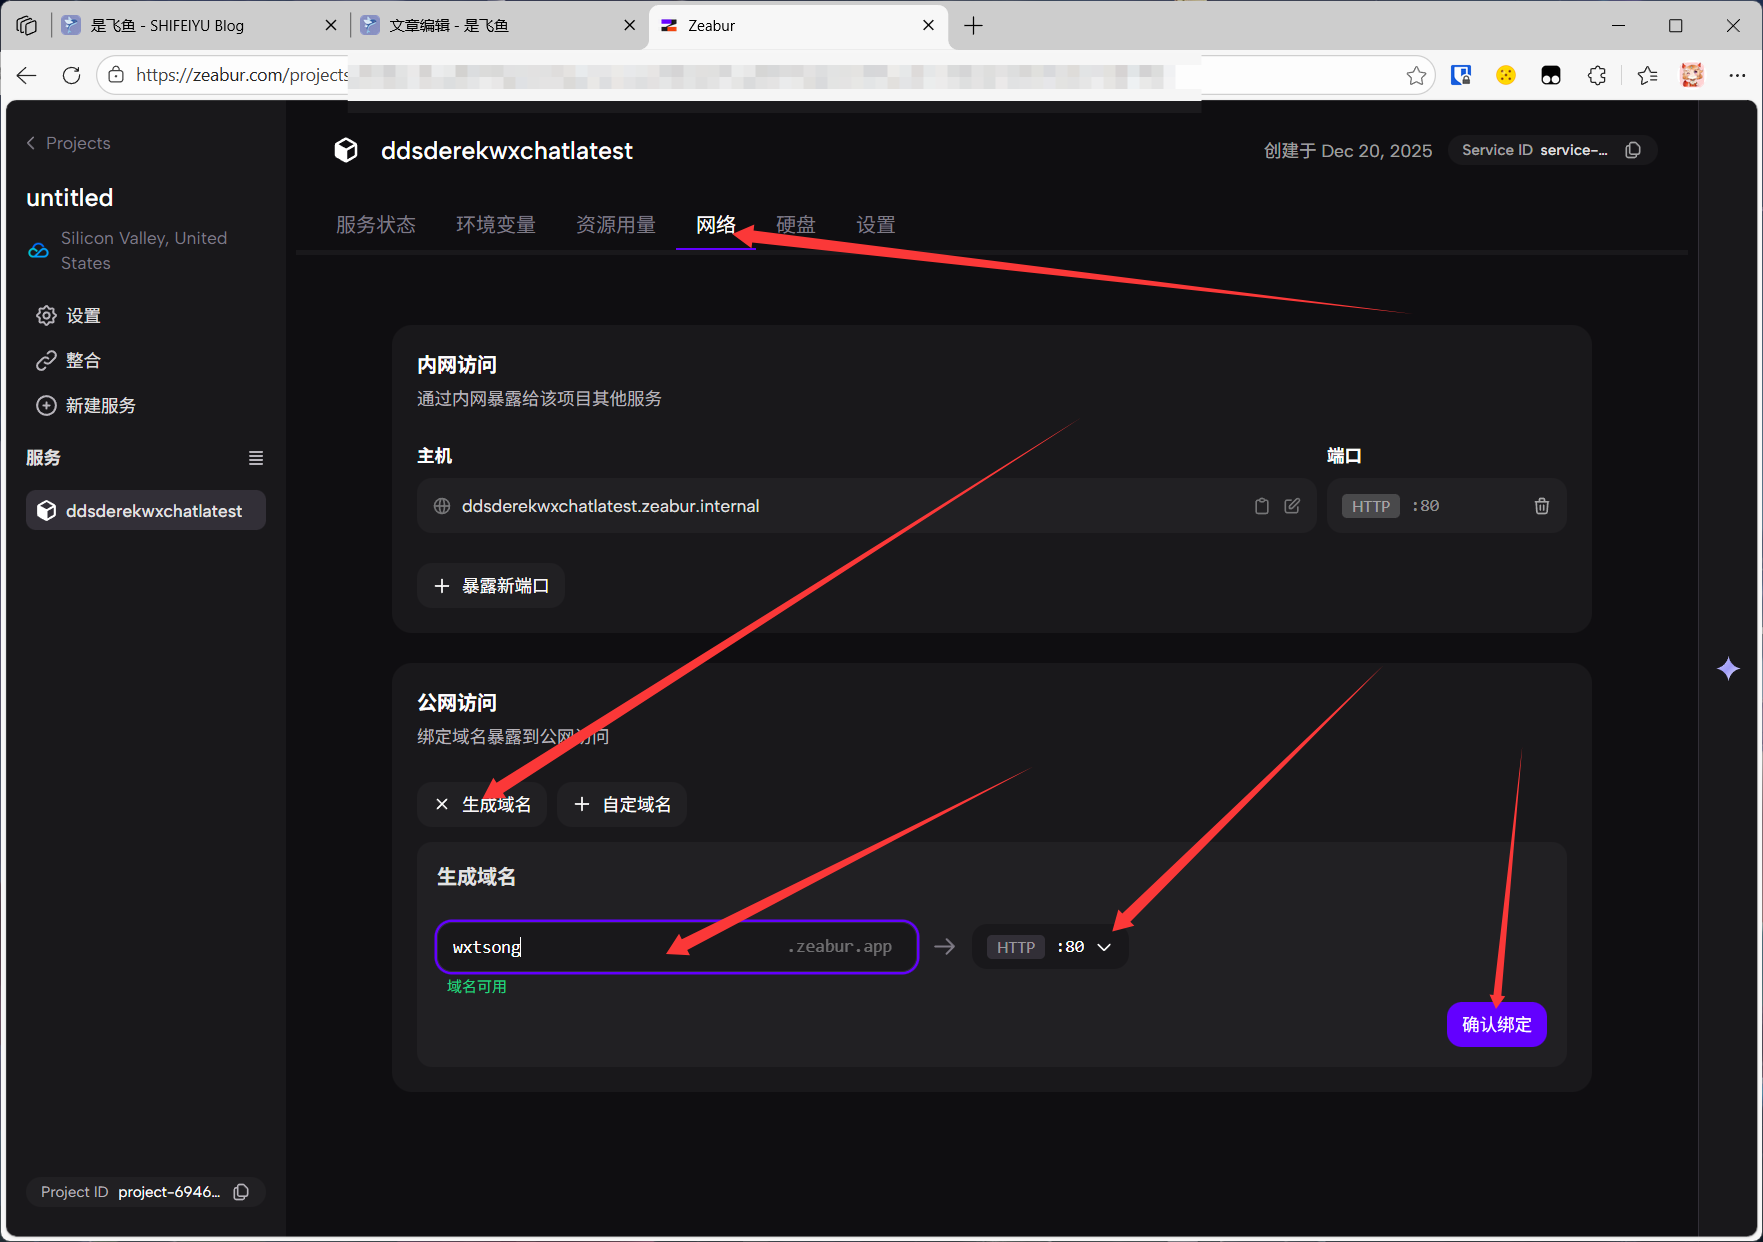Click 暴露新端口 to add a port
This screenshot has height=1242, width=1763.
(x=491, y=586)
